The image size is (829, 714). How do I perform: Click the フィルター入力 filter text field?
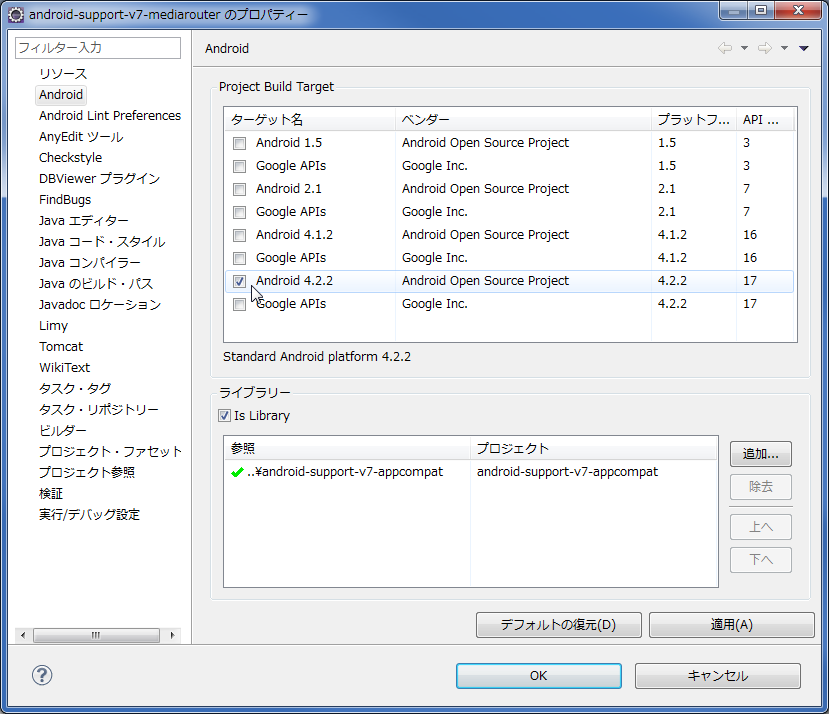[98, 48]
